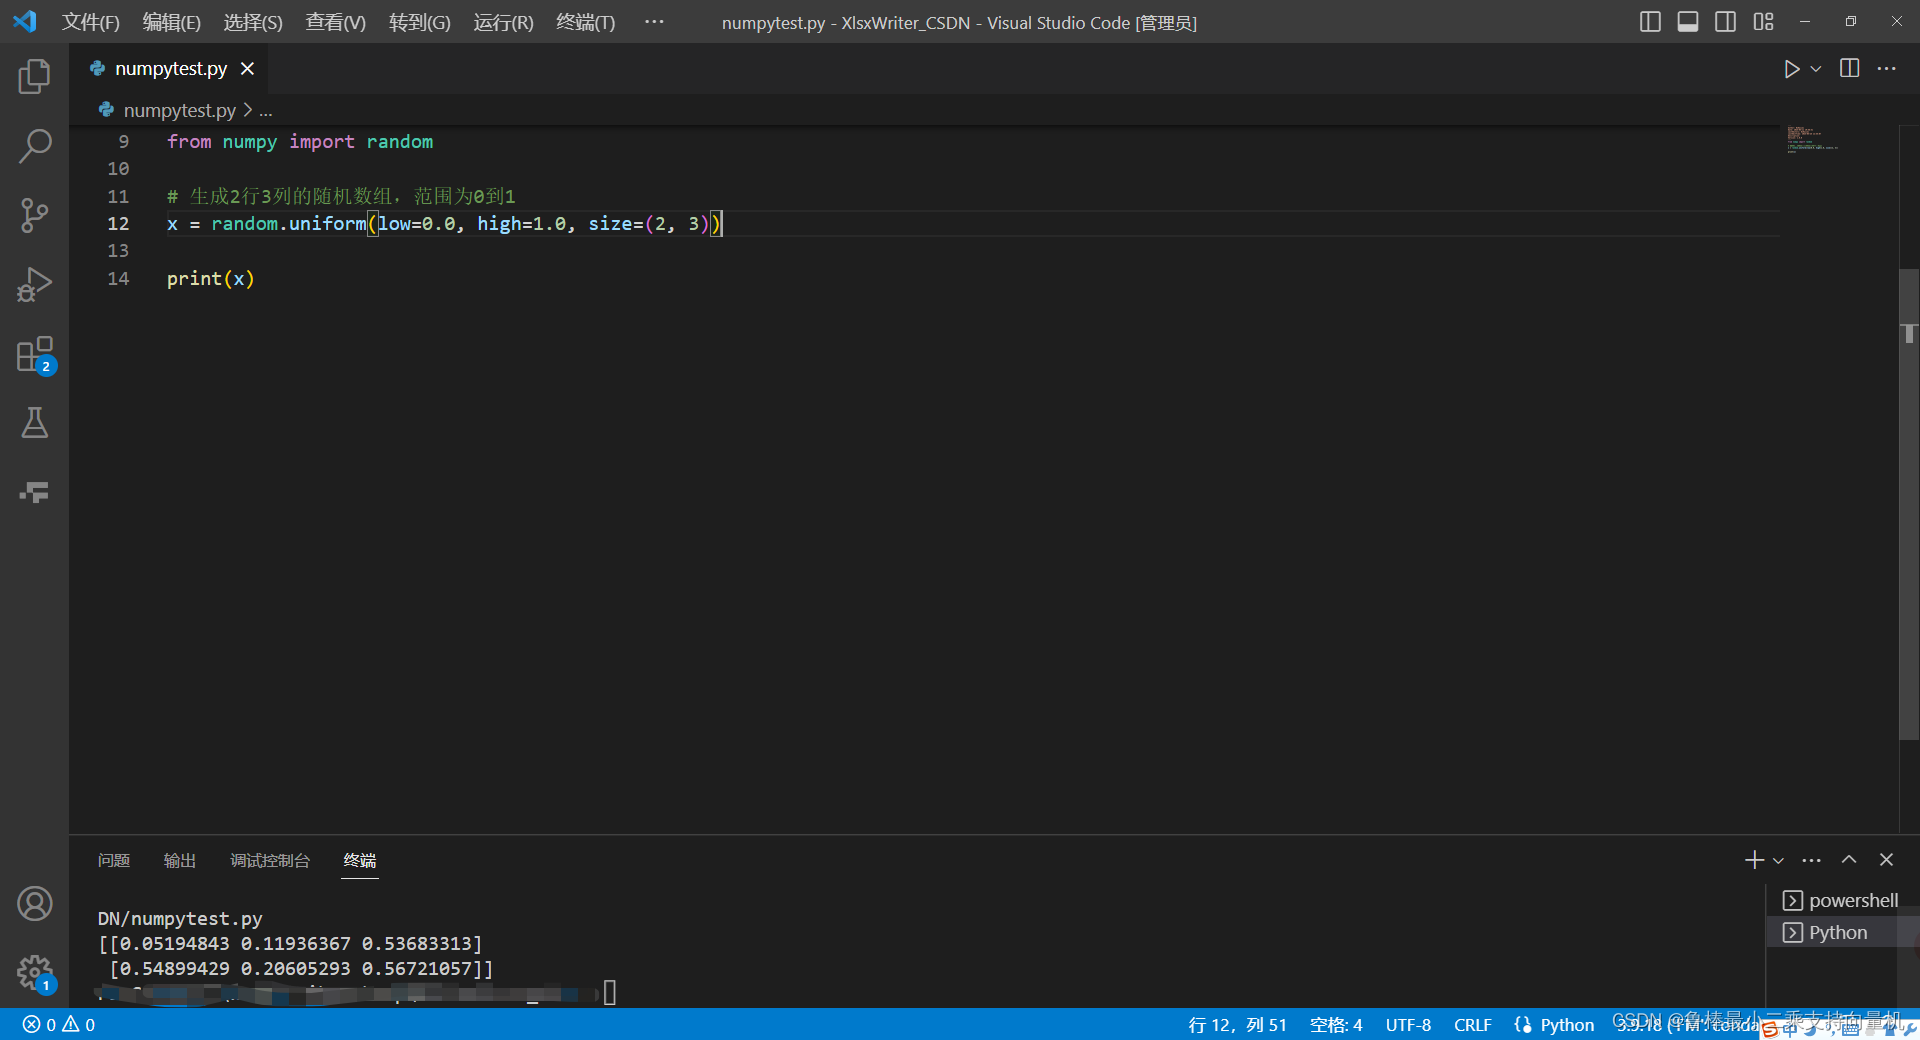Create a new terminal with plus icon

click(1754, 860)
